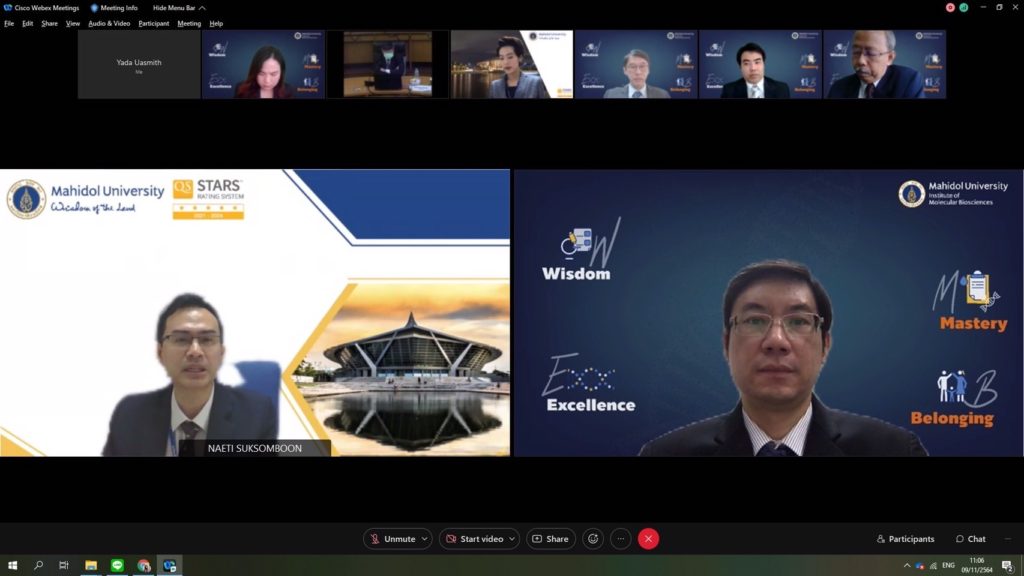Open the Chat panel
Screen dimensions: 1024x576
point(970,539)
